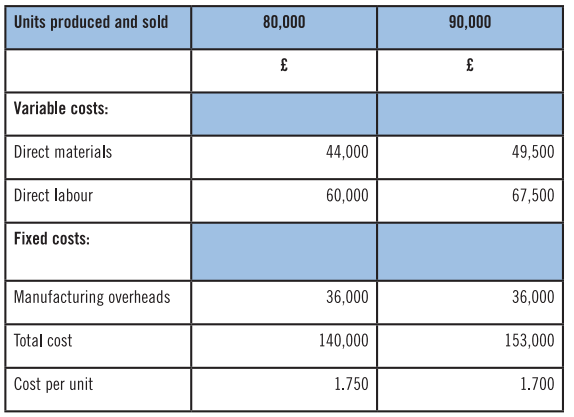This screenshot has height=417, width=574.
Task: Click the 'Direct labour' row label
Action: pyautogui.click(x=53, y=195)
